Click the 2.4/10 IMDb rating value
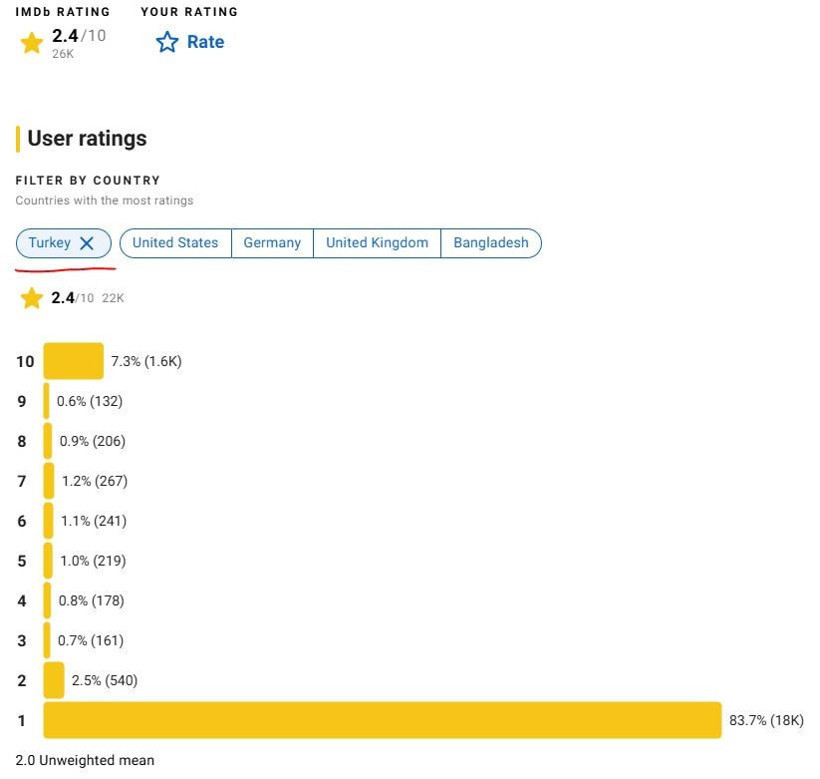Screen dimensions: 820x779 78,36
